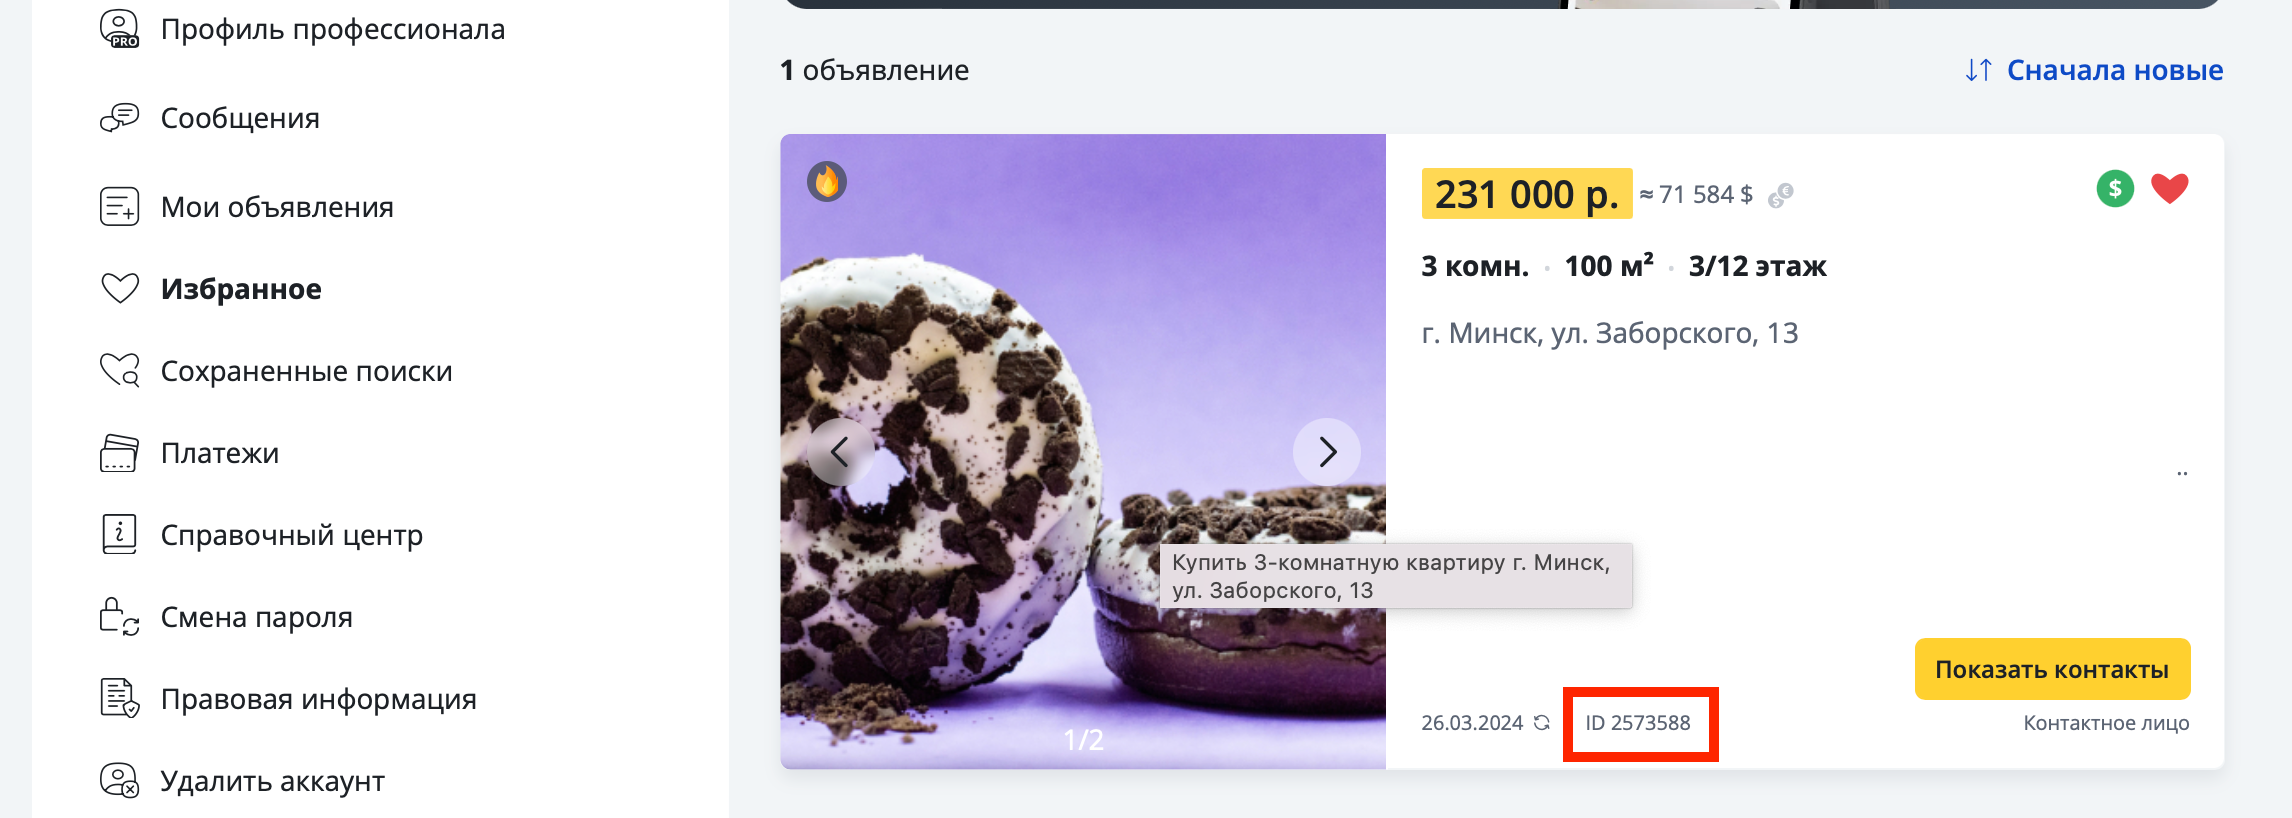
Task: Open Профиль профессионала PRO icon
Action: [120, 29]
